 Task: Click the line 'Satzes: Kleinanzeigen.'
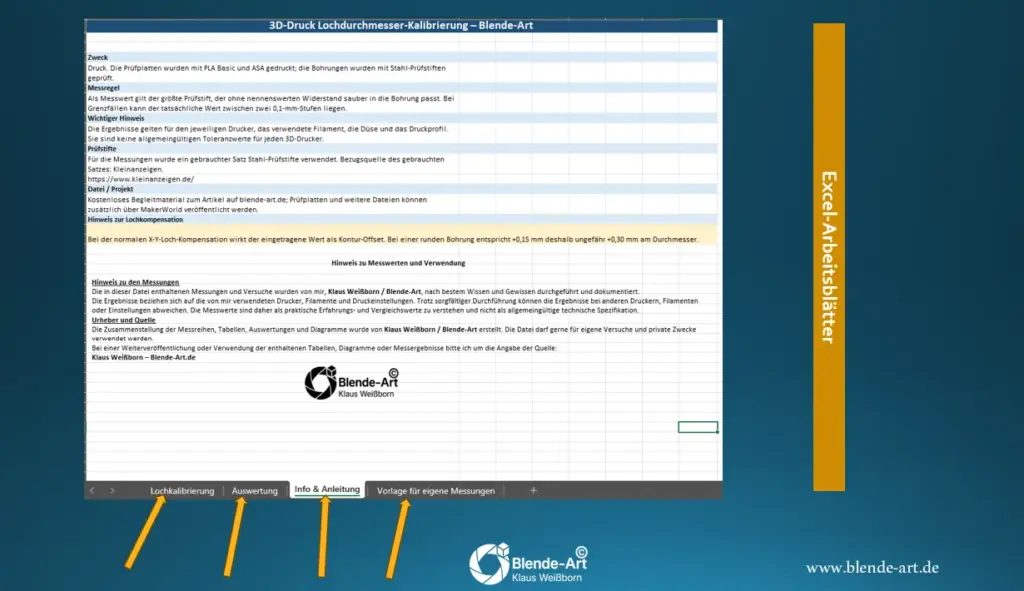[125, 169]
